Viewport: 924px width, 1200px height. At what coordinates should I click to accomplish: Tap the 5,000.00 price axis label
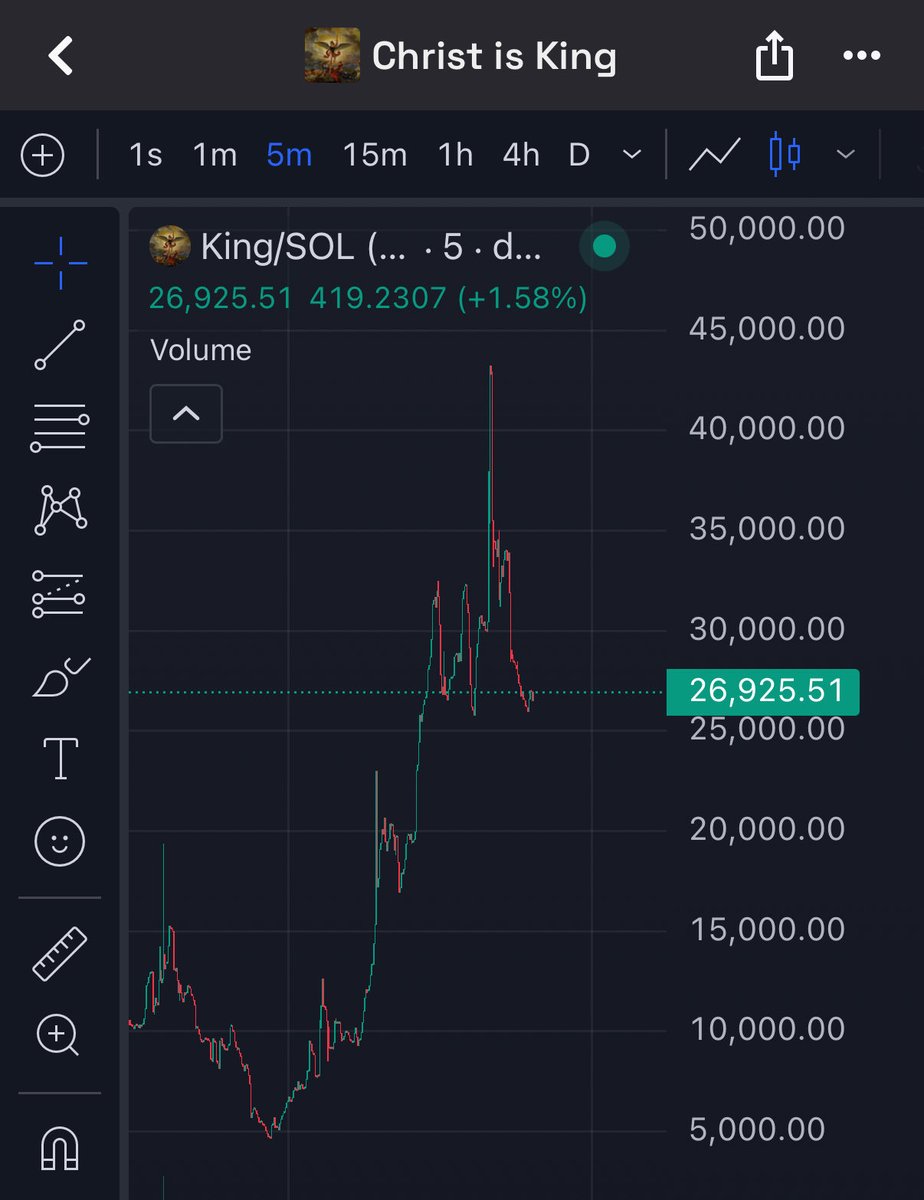[x=757, y=1130]
